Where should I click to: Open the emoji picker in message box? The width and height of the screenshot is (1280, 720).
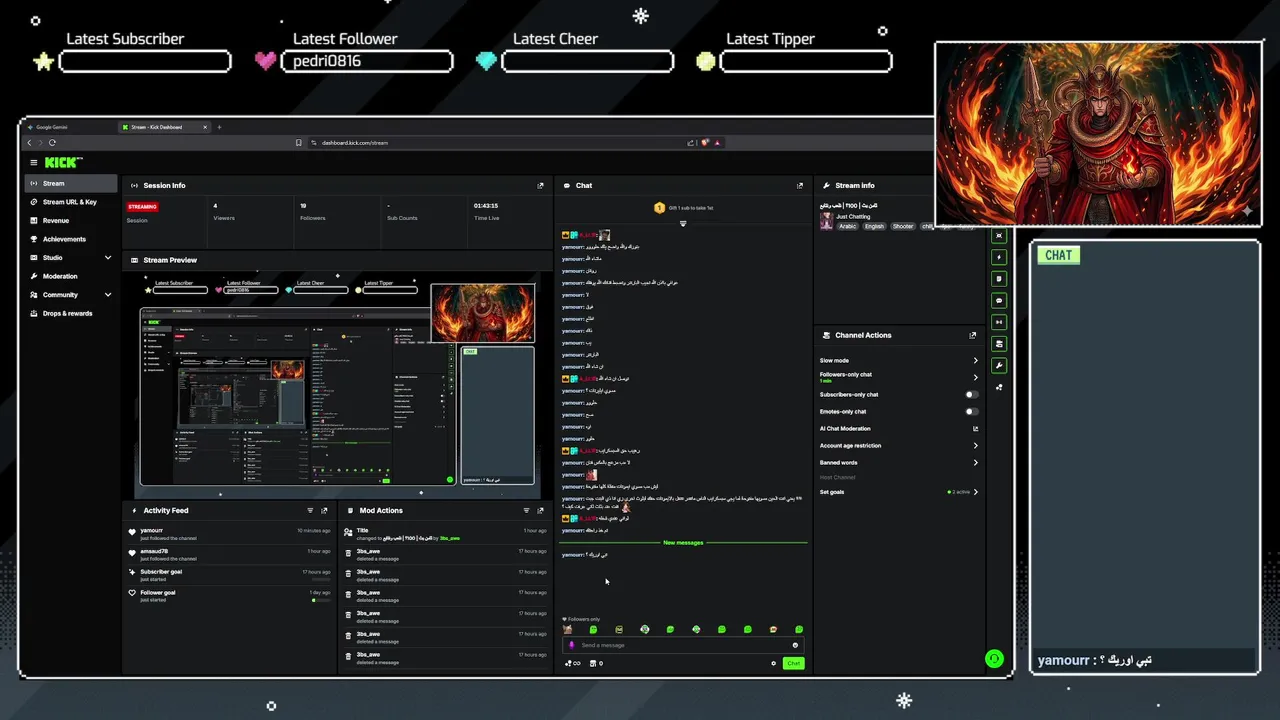click(x=795, y=645)
